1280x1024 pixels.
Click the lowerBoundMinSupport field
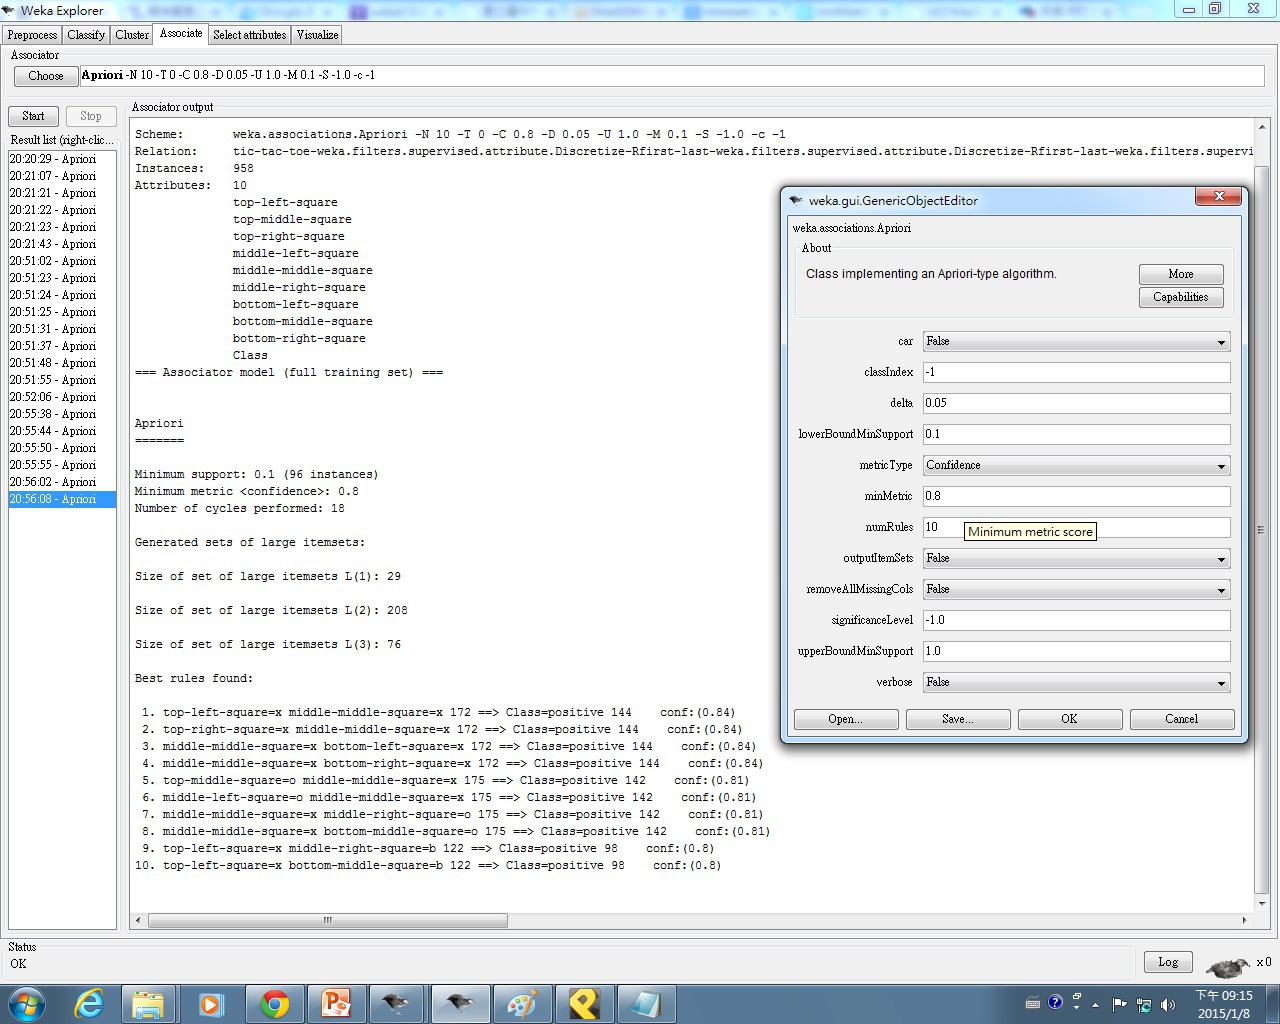pos(1076,434)
